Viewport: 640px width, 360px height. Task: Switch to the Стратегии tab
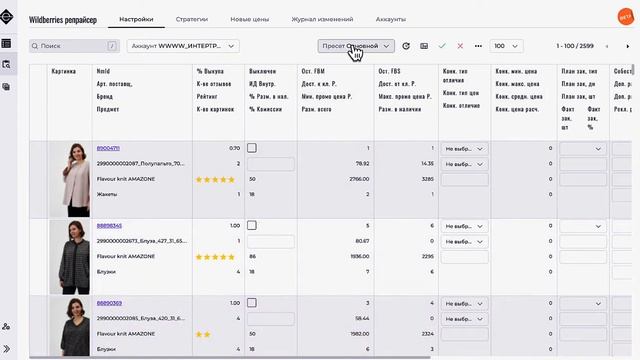pyautogui.click(x=192, y=19)
